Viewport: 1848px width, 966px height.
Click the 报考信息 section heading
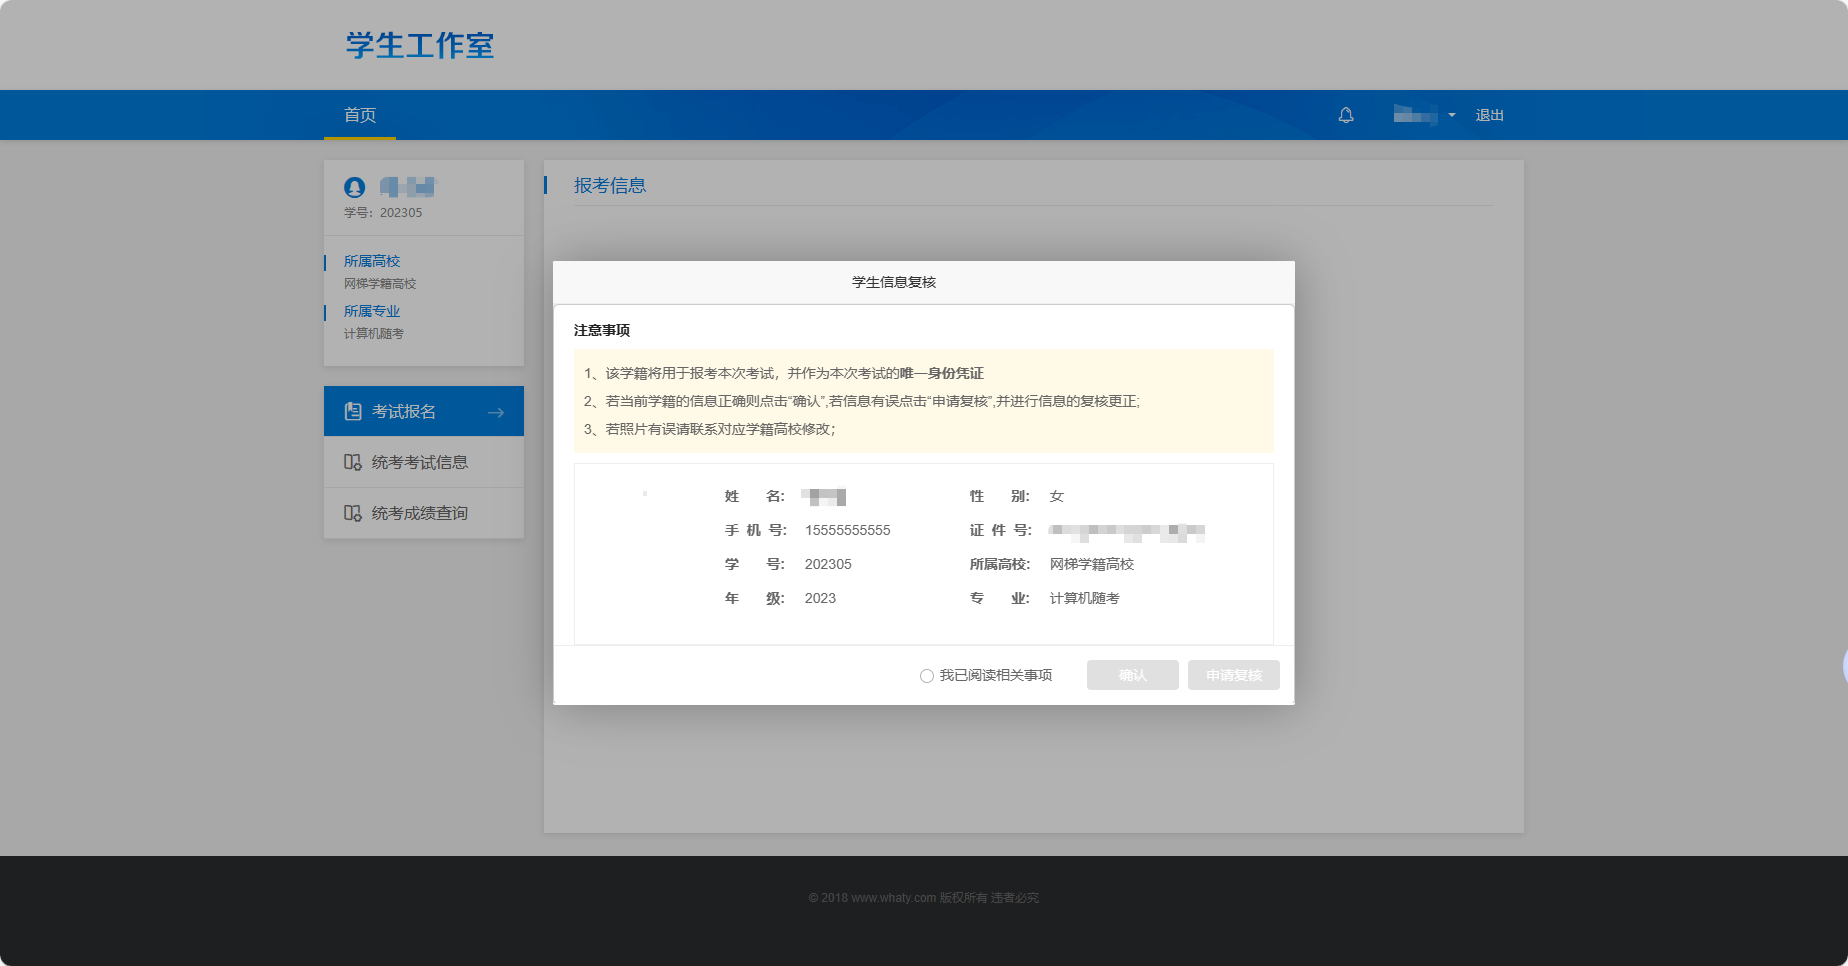tap(610, 185)
